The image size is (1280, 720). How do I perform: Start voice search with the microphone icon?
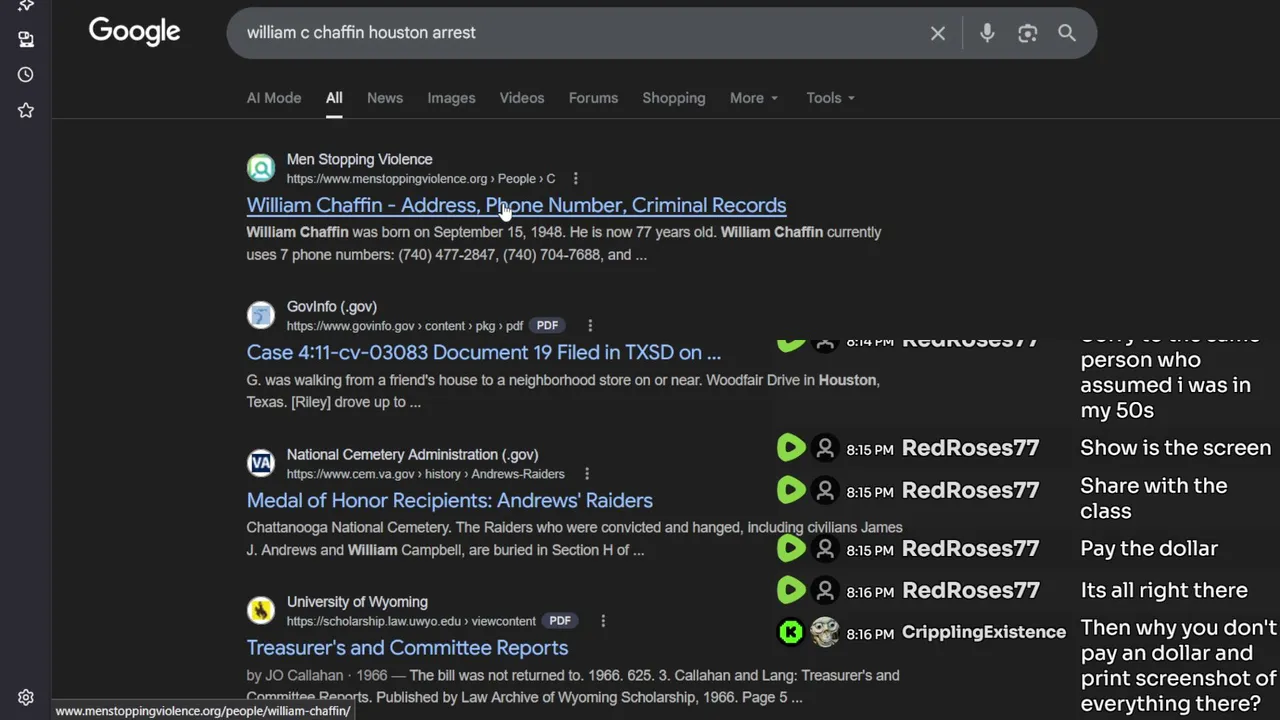987,33
